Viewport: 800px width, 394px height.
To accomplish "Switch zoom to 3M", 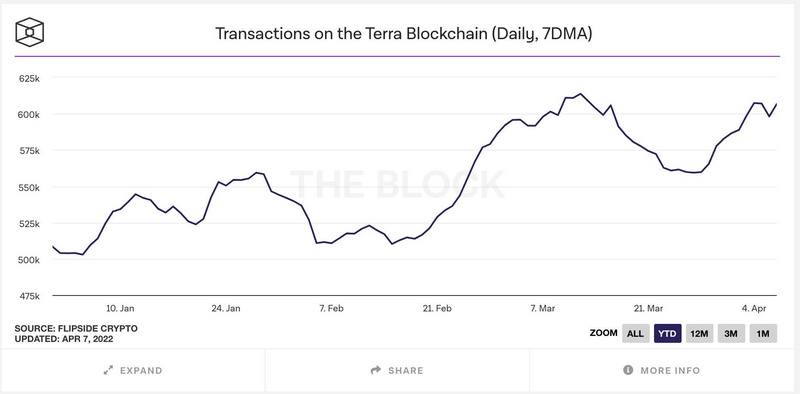I will [731, 333].
